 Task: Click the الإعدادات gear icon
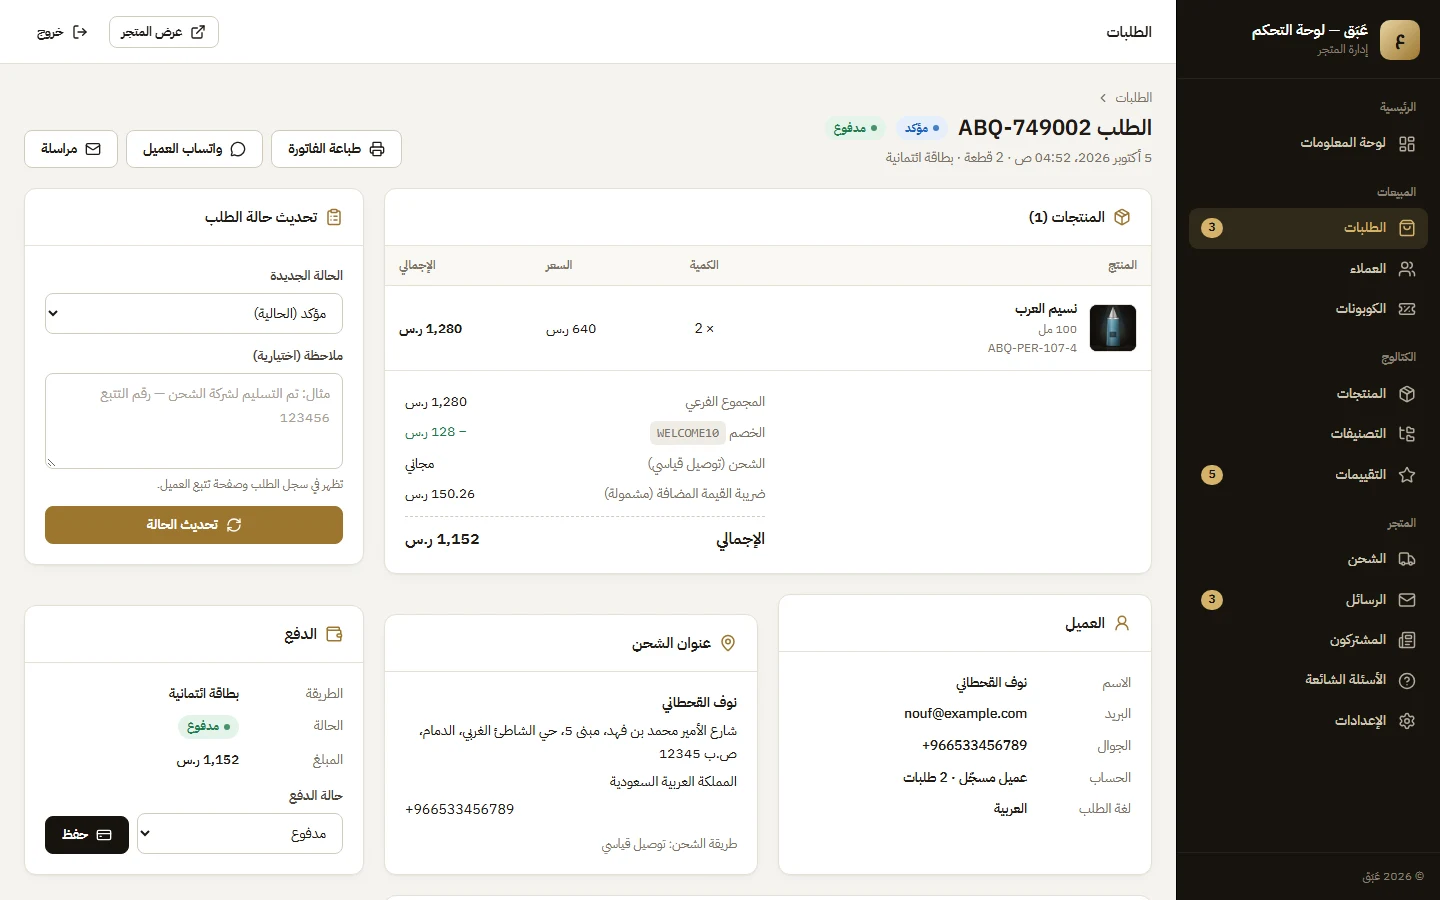tap(1407, 721)
